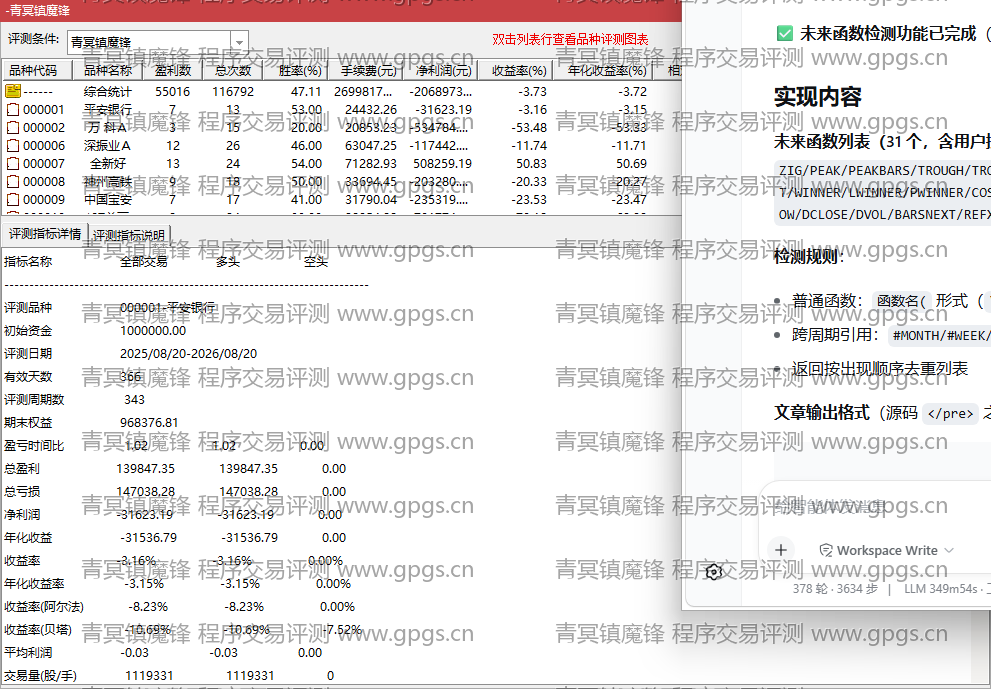Click the 评测日期 range 2025/08/20-2026/08/20
991x689 pixels.
click(188, 353)
